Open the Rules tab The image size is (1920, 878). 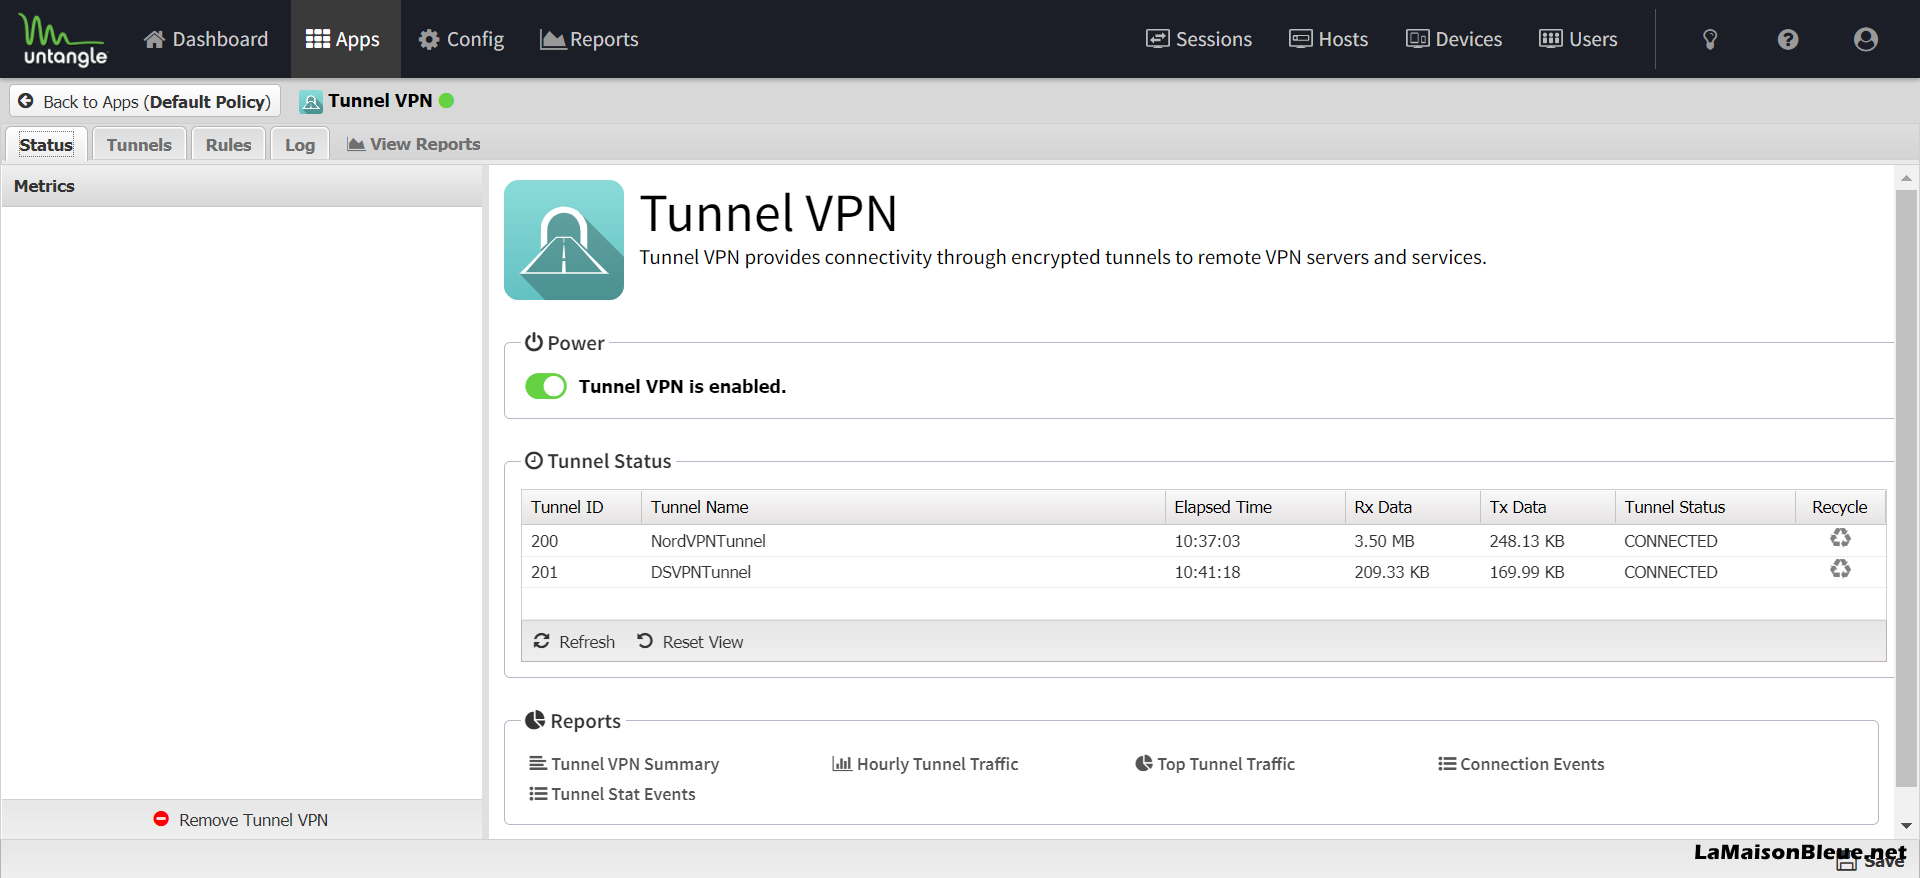point(228,145)
